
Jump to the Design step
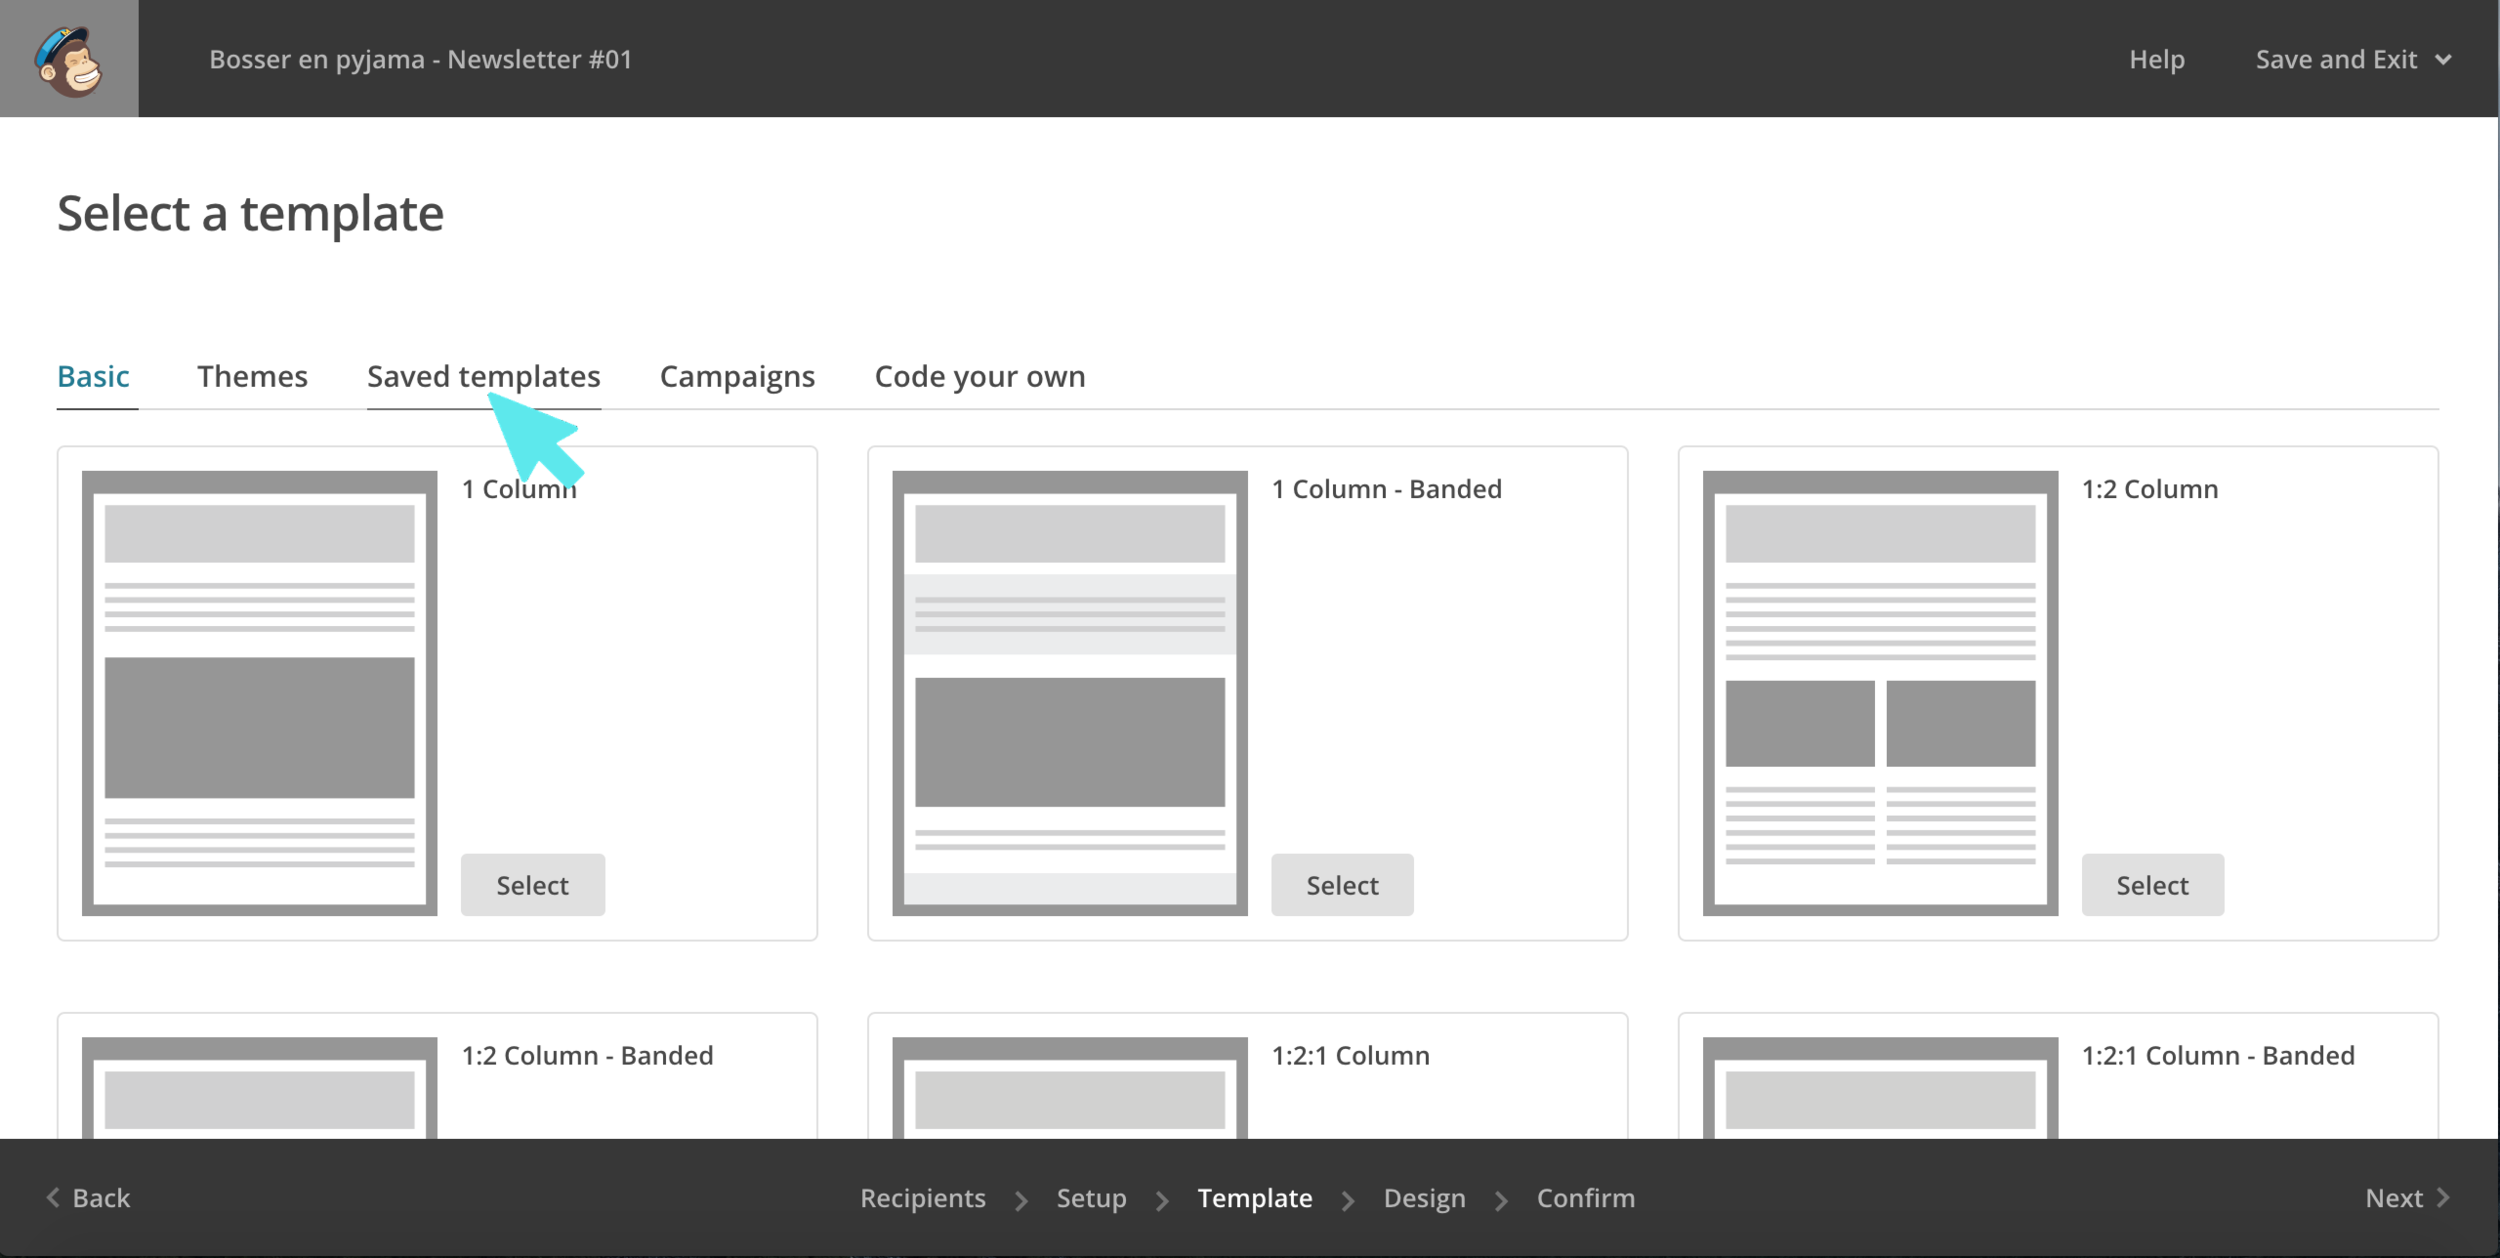point(1424,1198)
